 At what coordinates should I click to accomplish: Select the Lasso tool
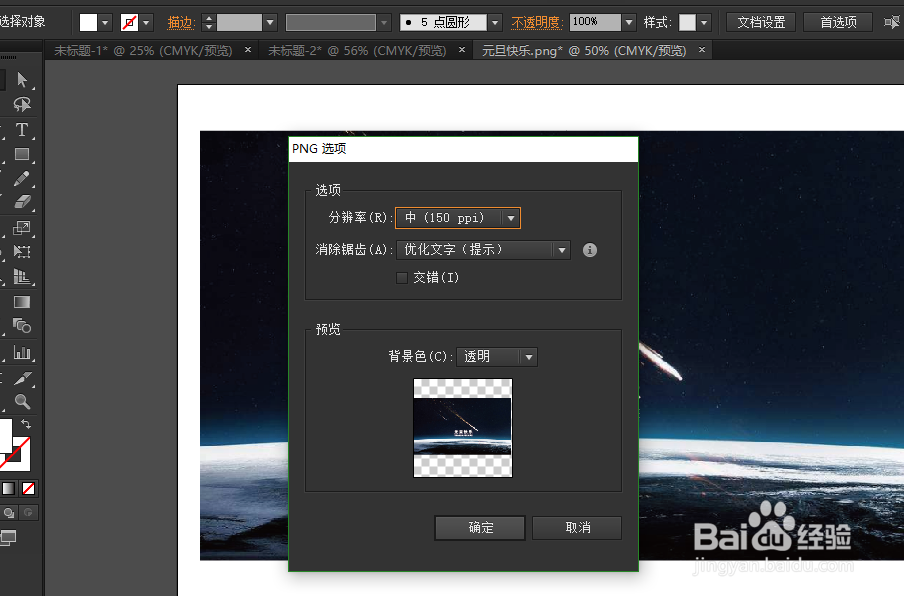pos(22,104)
